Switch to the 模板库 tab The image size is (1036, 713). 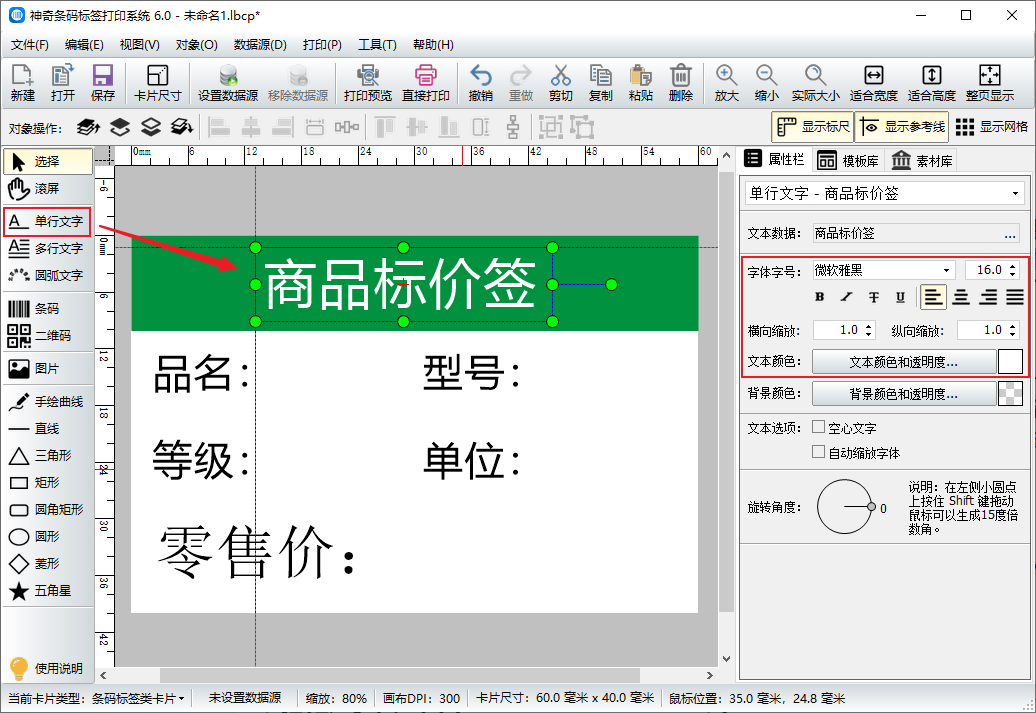point(848,160)
